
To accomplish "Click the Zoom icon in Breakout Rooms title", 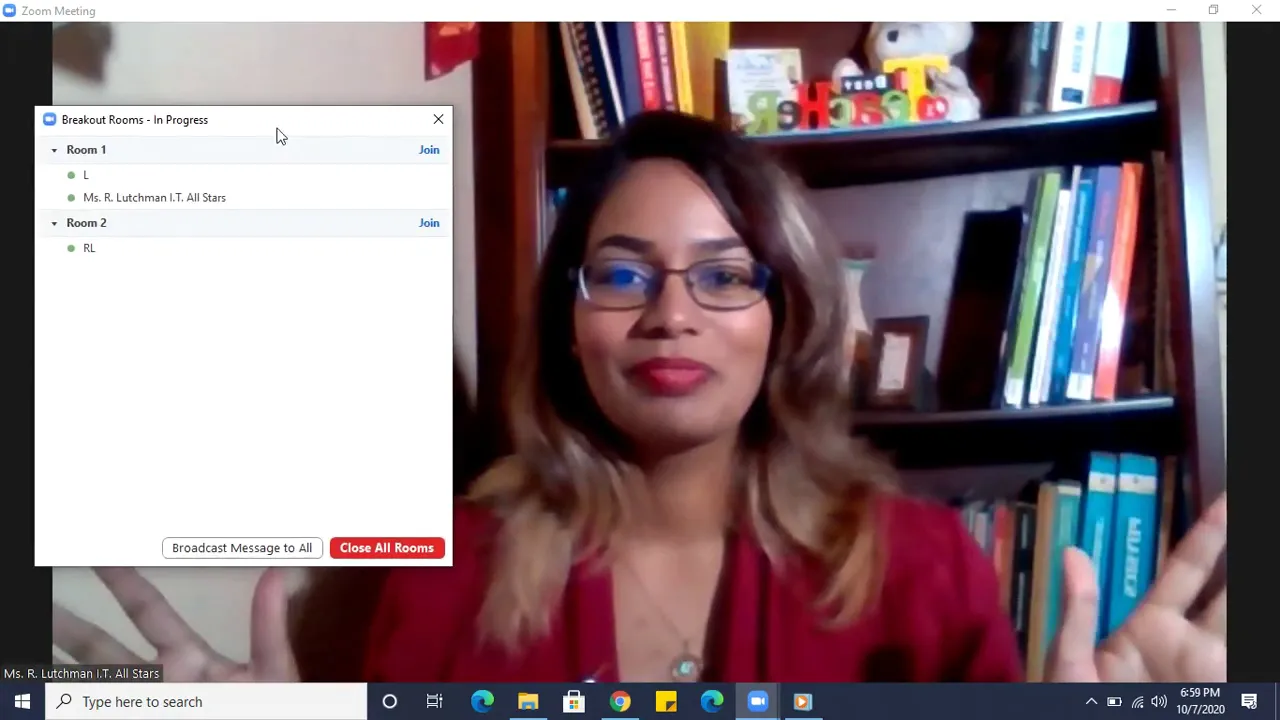I will (49, 119).
